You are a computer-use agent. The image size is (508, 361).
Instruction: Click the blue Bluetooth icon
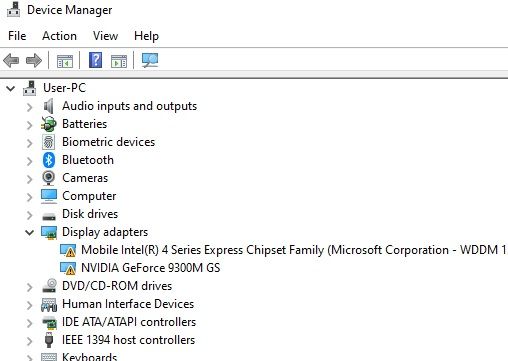49,160
